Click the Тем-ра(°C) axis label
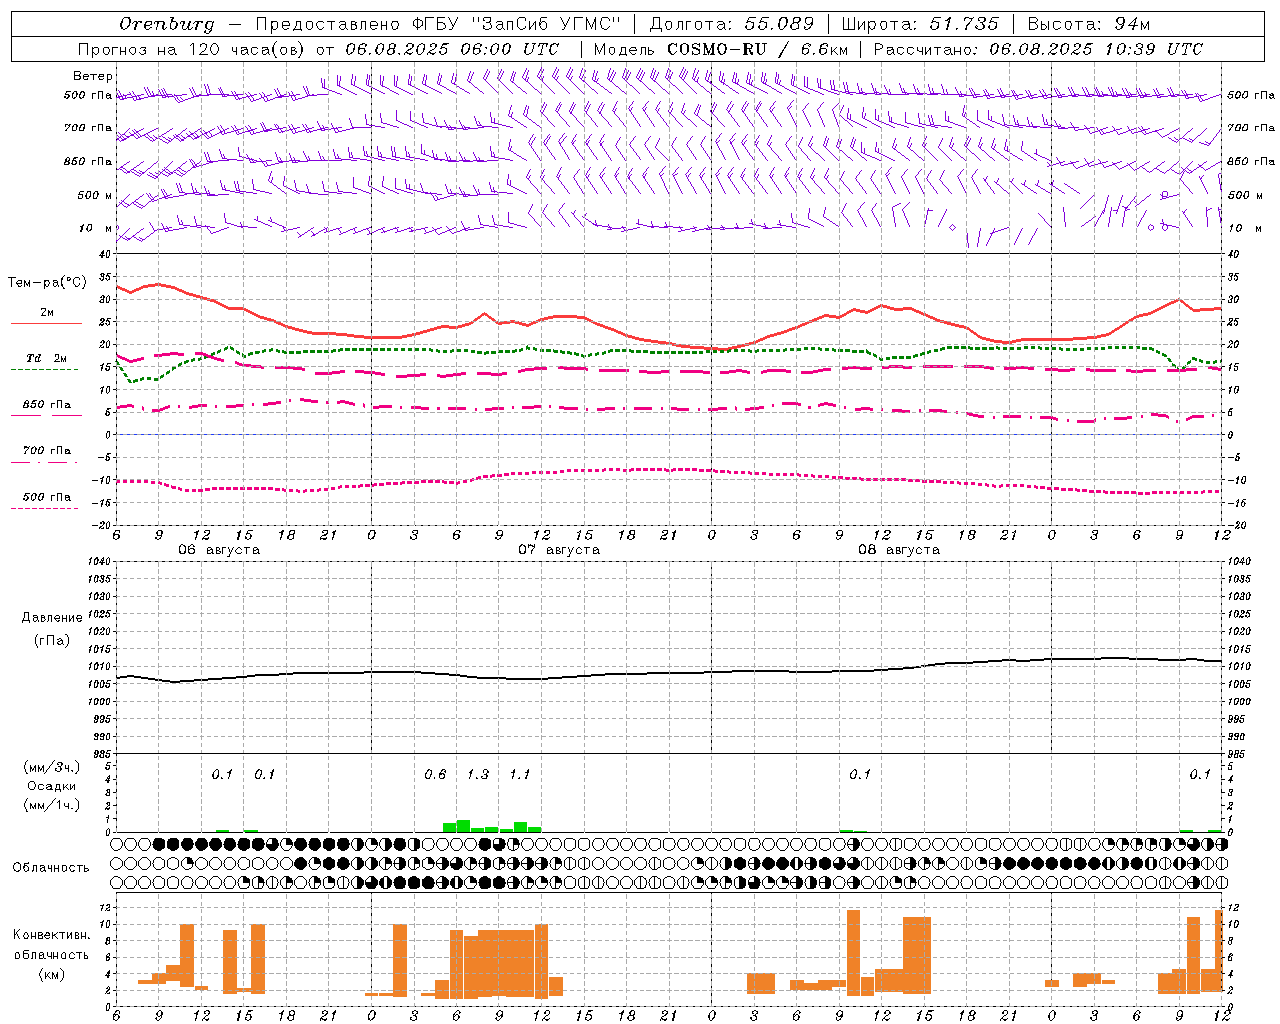This screenshot has width=1280, height=1024. [x=47, y=283]
